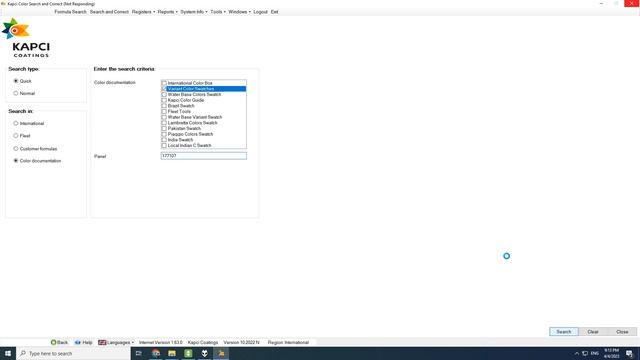The height and width of the screenshot is (360, 640).
Task: Toggle Variant Color Swatches checkbox
Action: (164, 89)
